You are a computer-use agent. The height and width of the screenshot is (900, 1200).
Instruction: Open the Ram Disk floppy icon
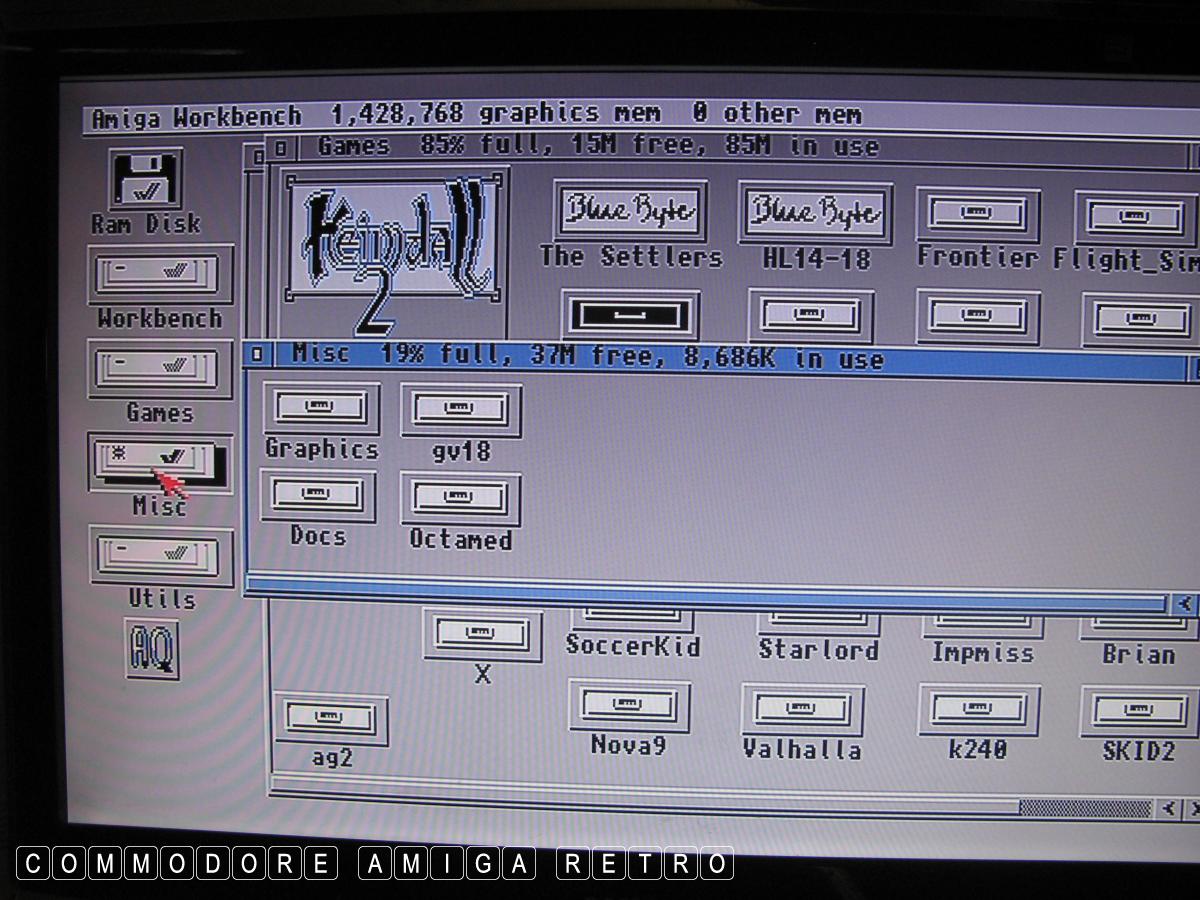pyautogui.click(x=146, y=180)
